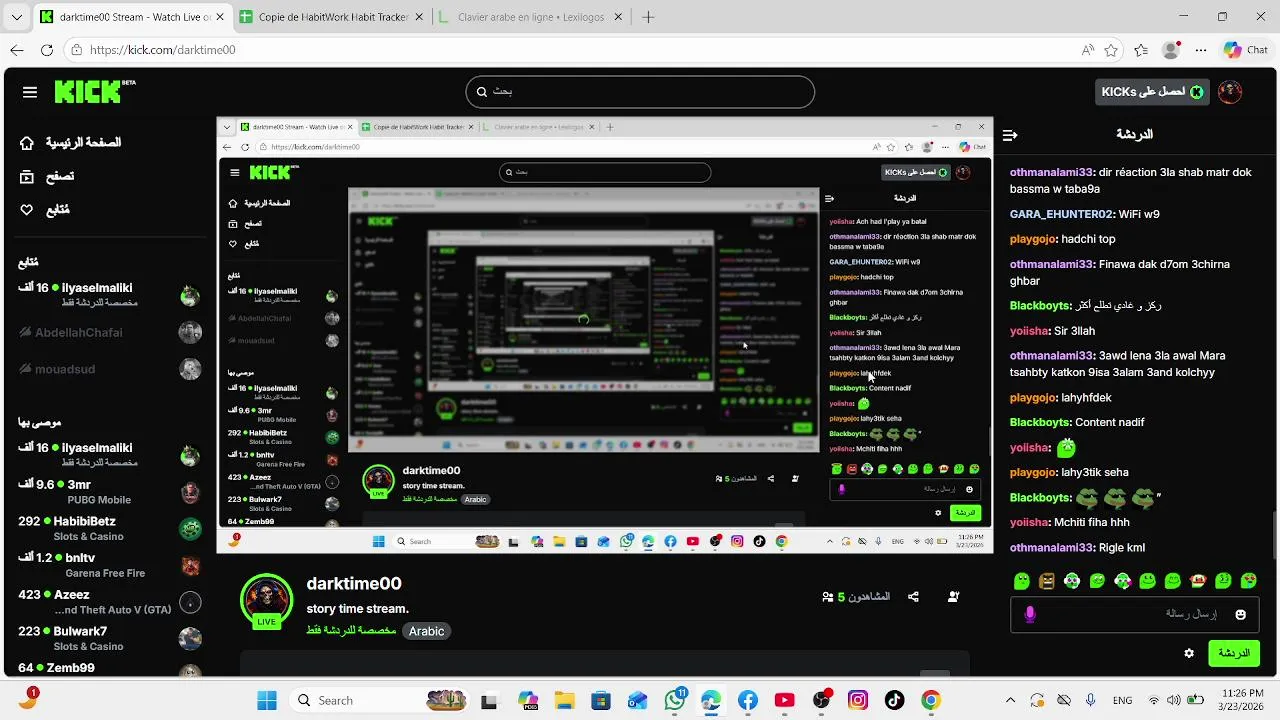Click the darktime00 channel name heading
This screenshot has height=720, width=1280.
pos(354,584)
